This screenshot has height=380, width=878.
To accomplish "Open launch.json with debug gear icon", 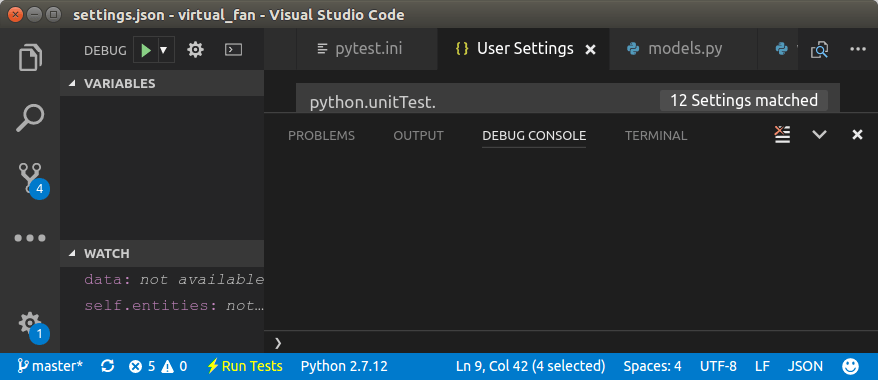I will tap(195, 50).
